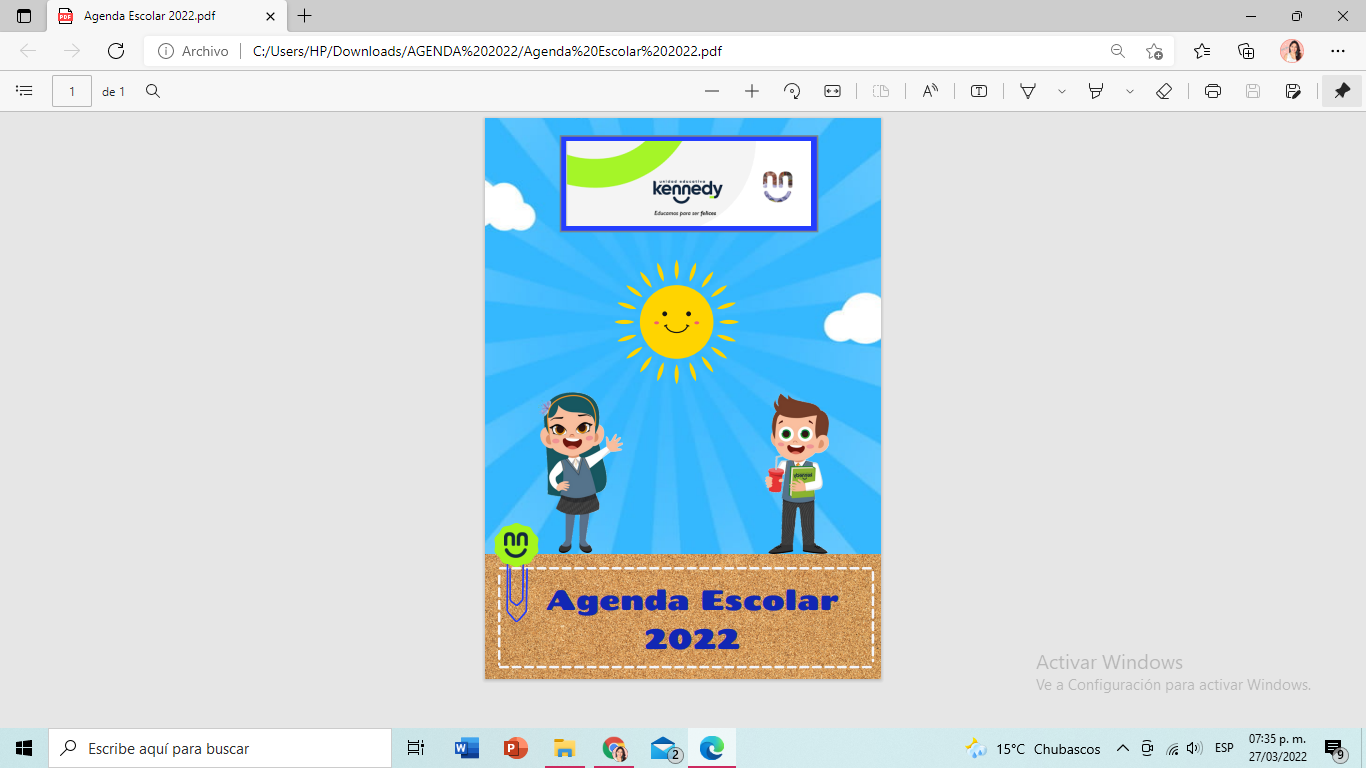Select the Add text tool
This screenshot has width=1366, height=768.
tap(978, 90)
